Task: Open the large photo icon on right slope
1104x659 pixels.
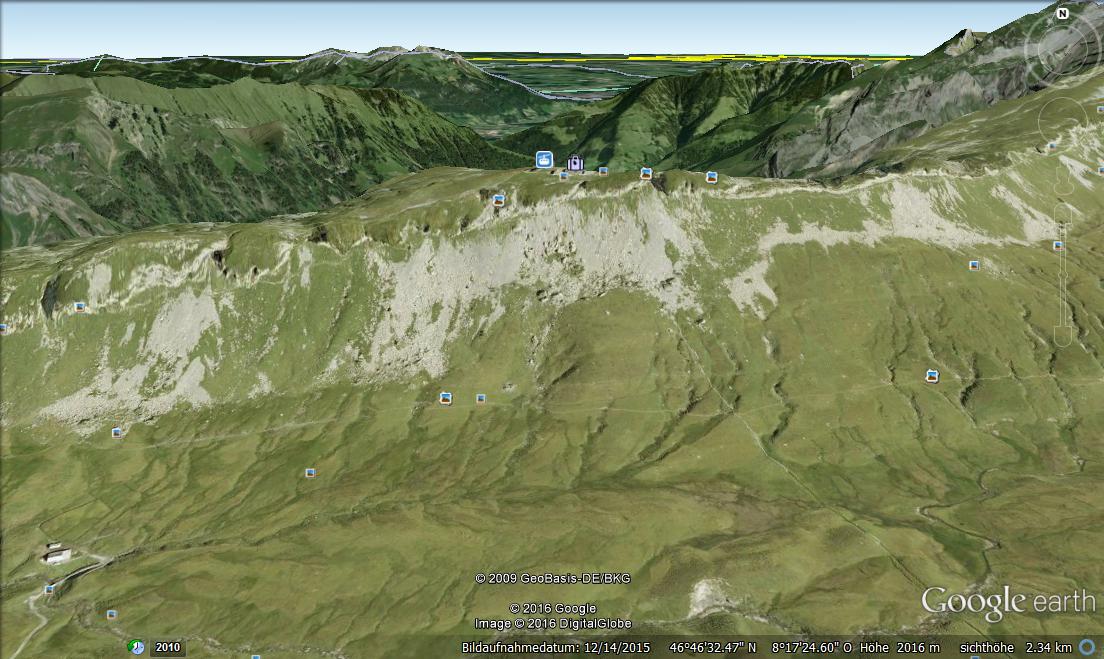Action: pyautogui.click(x=932, y=376)
